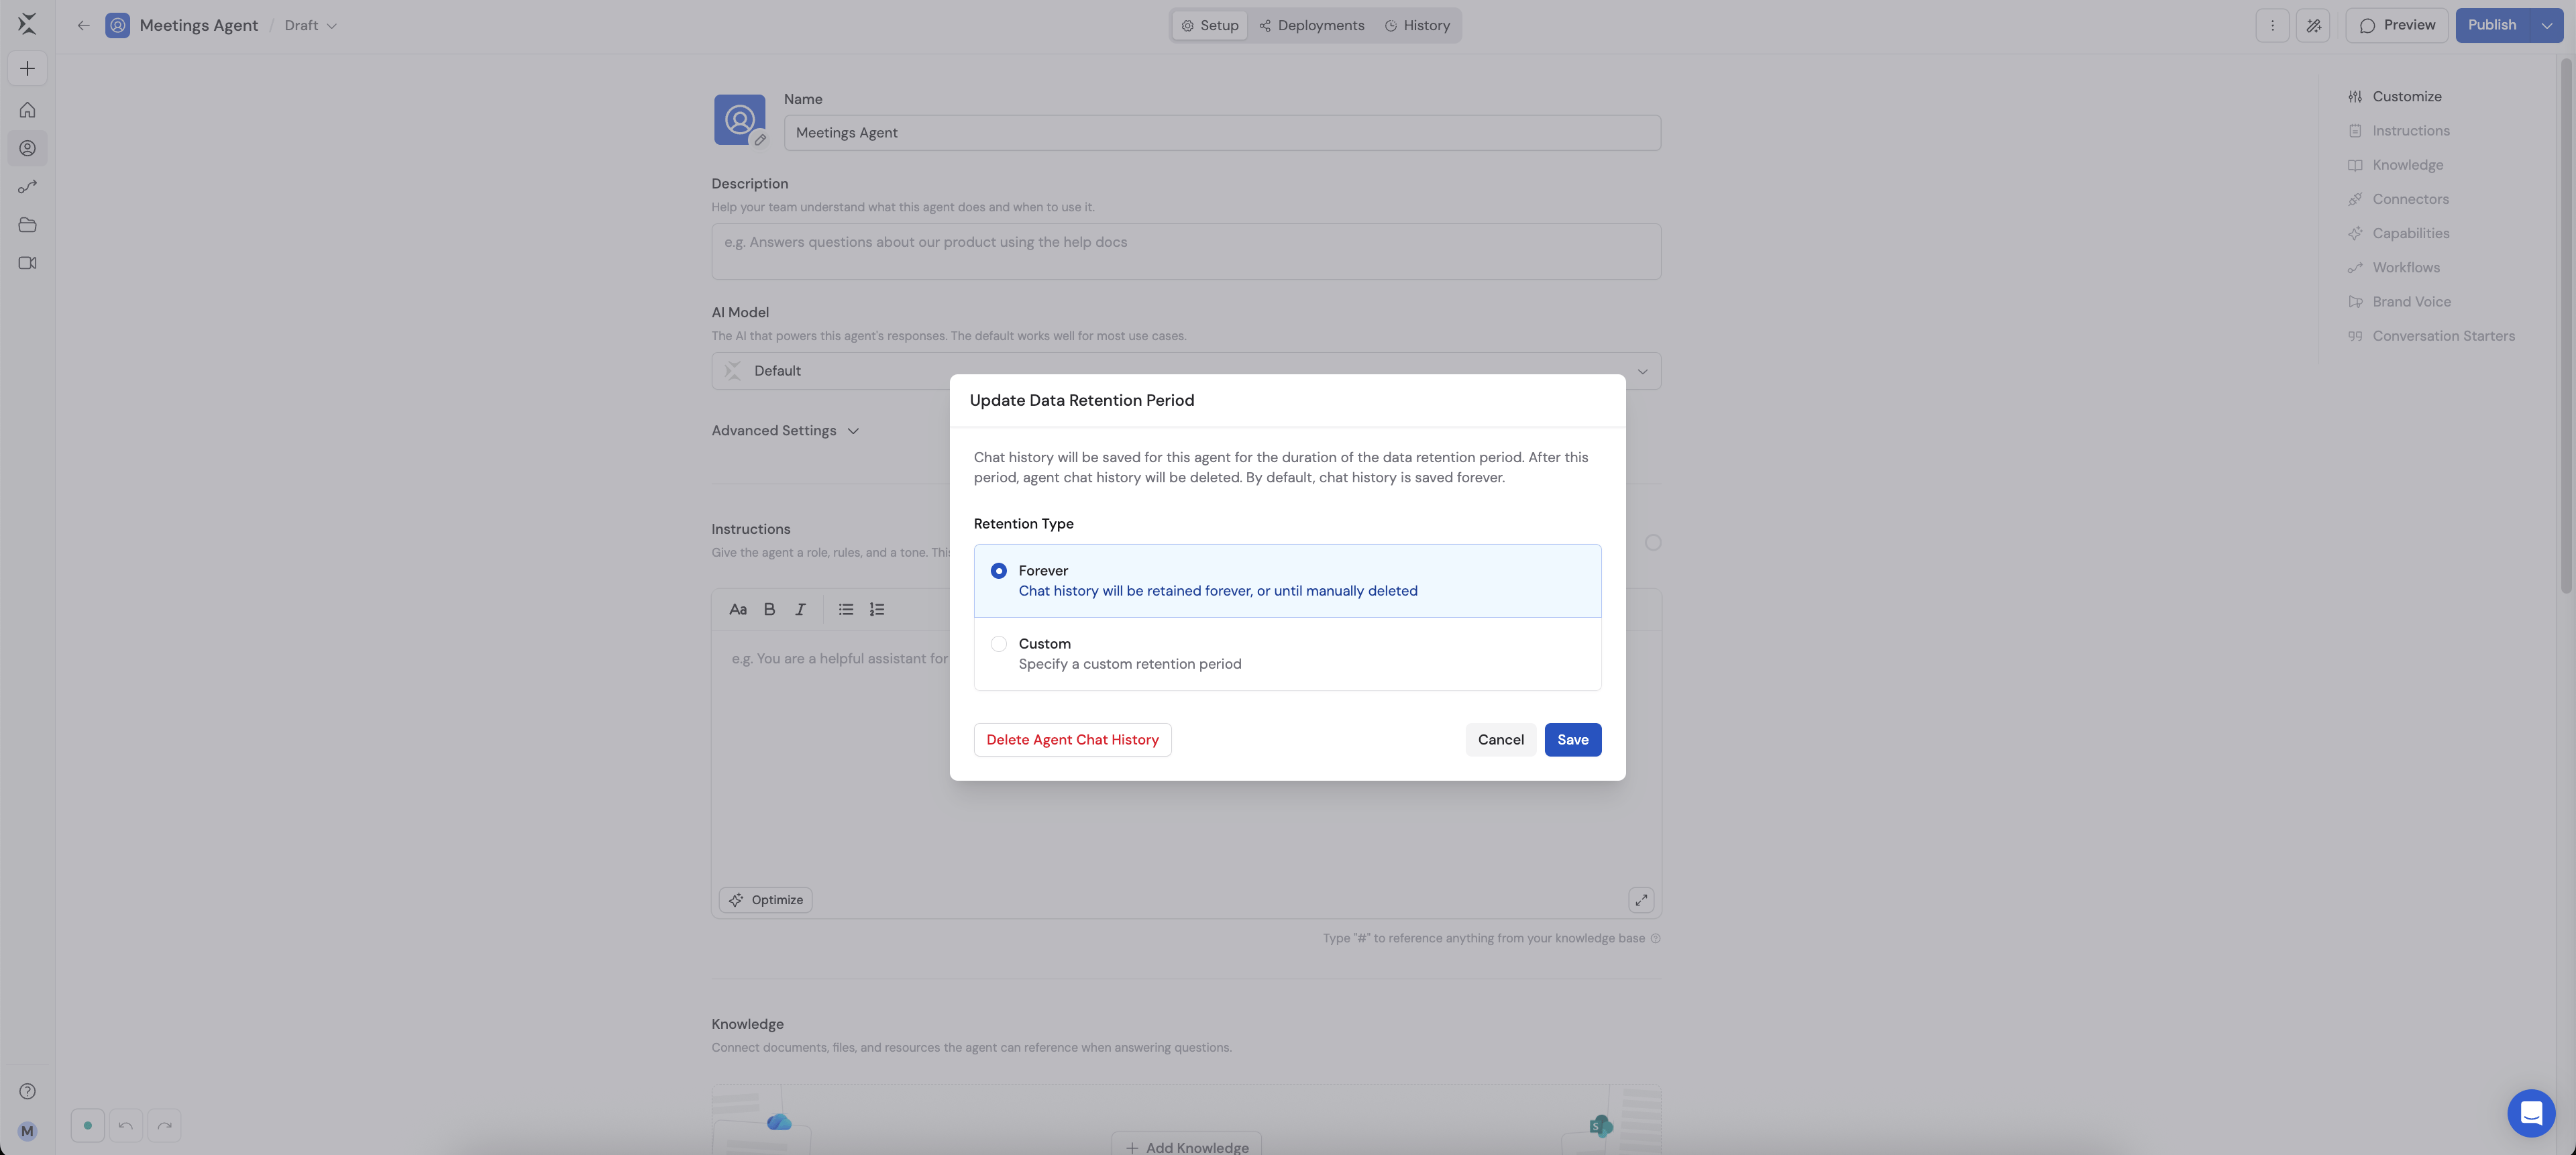Insert a numbered list
2576x1155 pixels.
pos(877,609)
